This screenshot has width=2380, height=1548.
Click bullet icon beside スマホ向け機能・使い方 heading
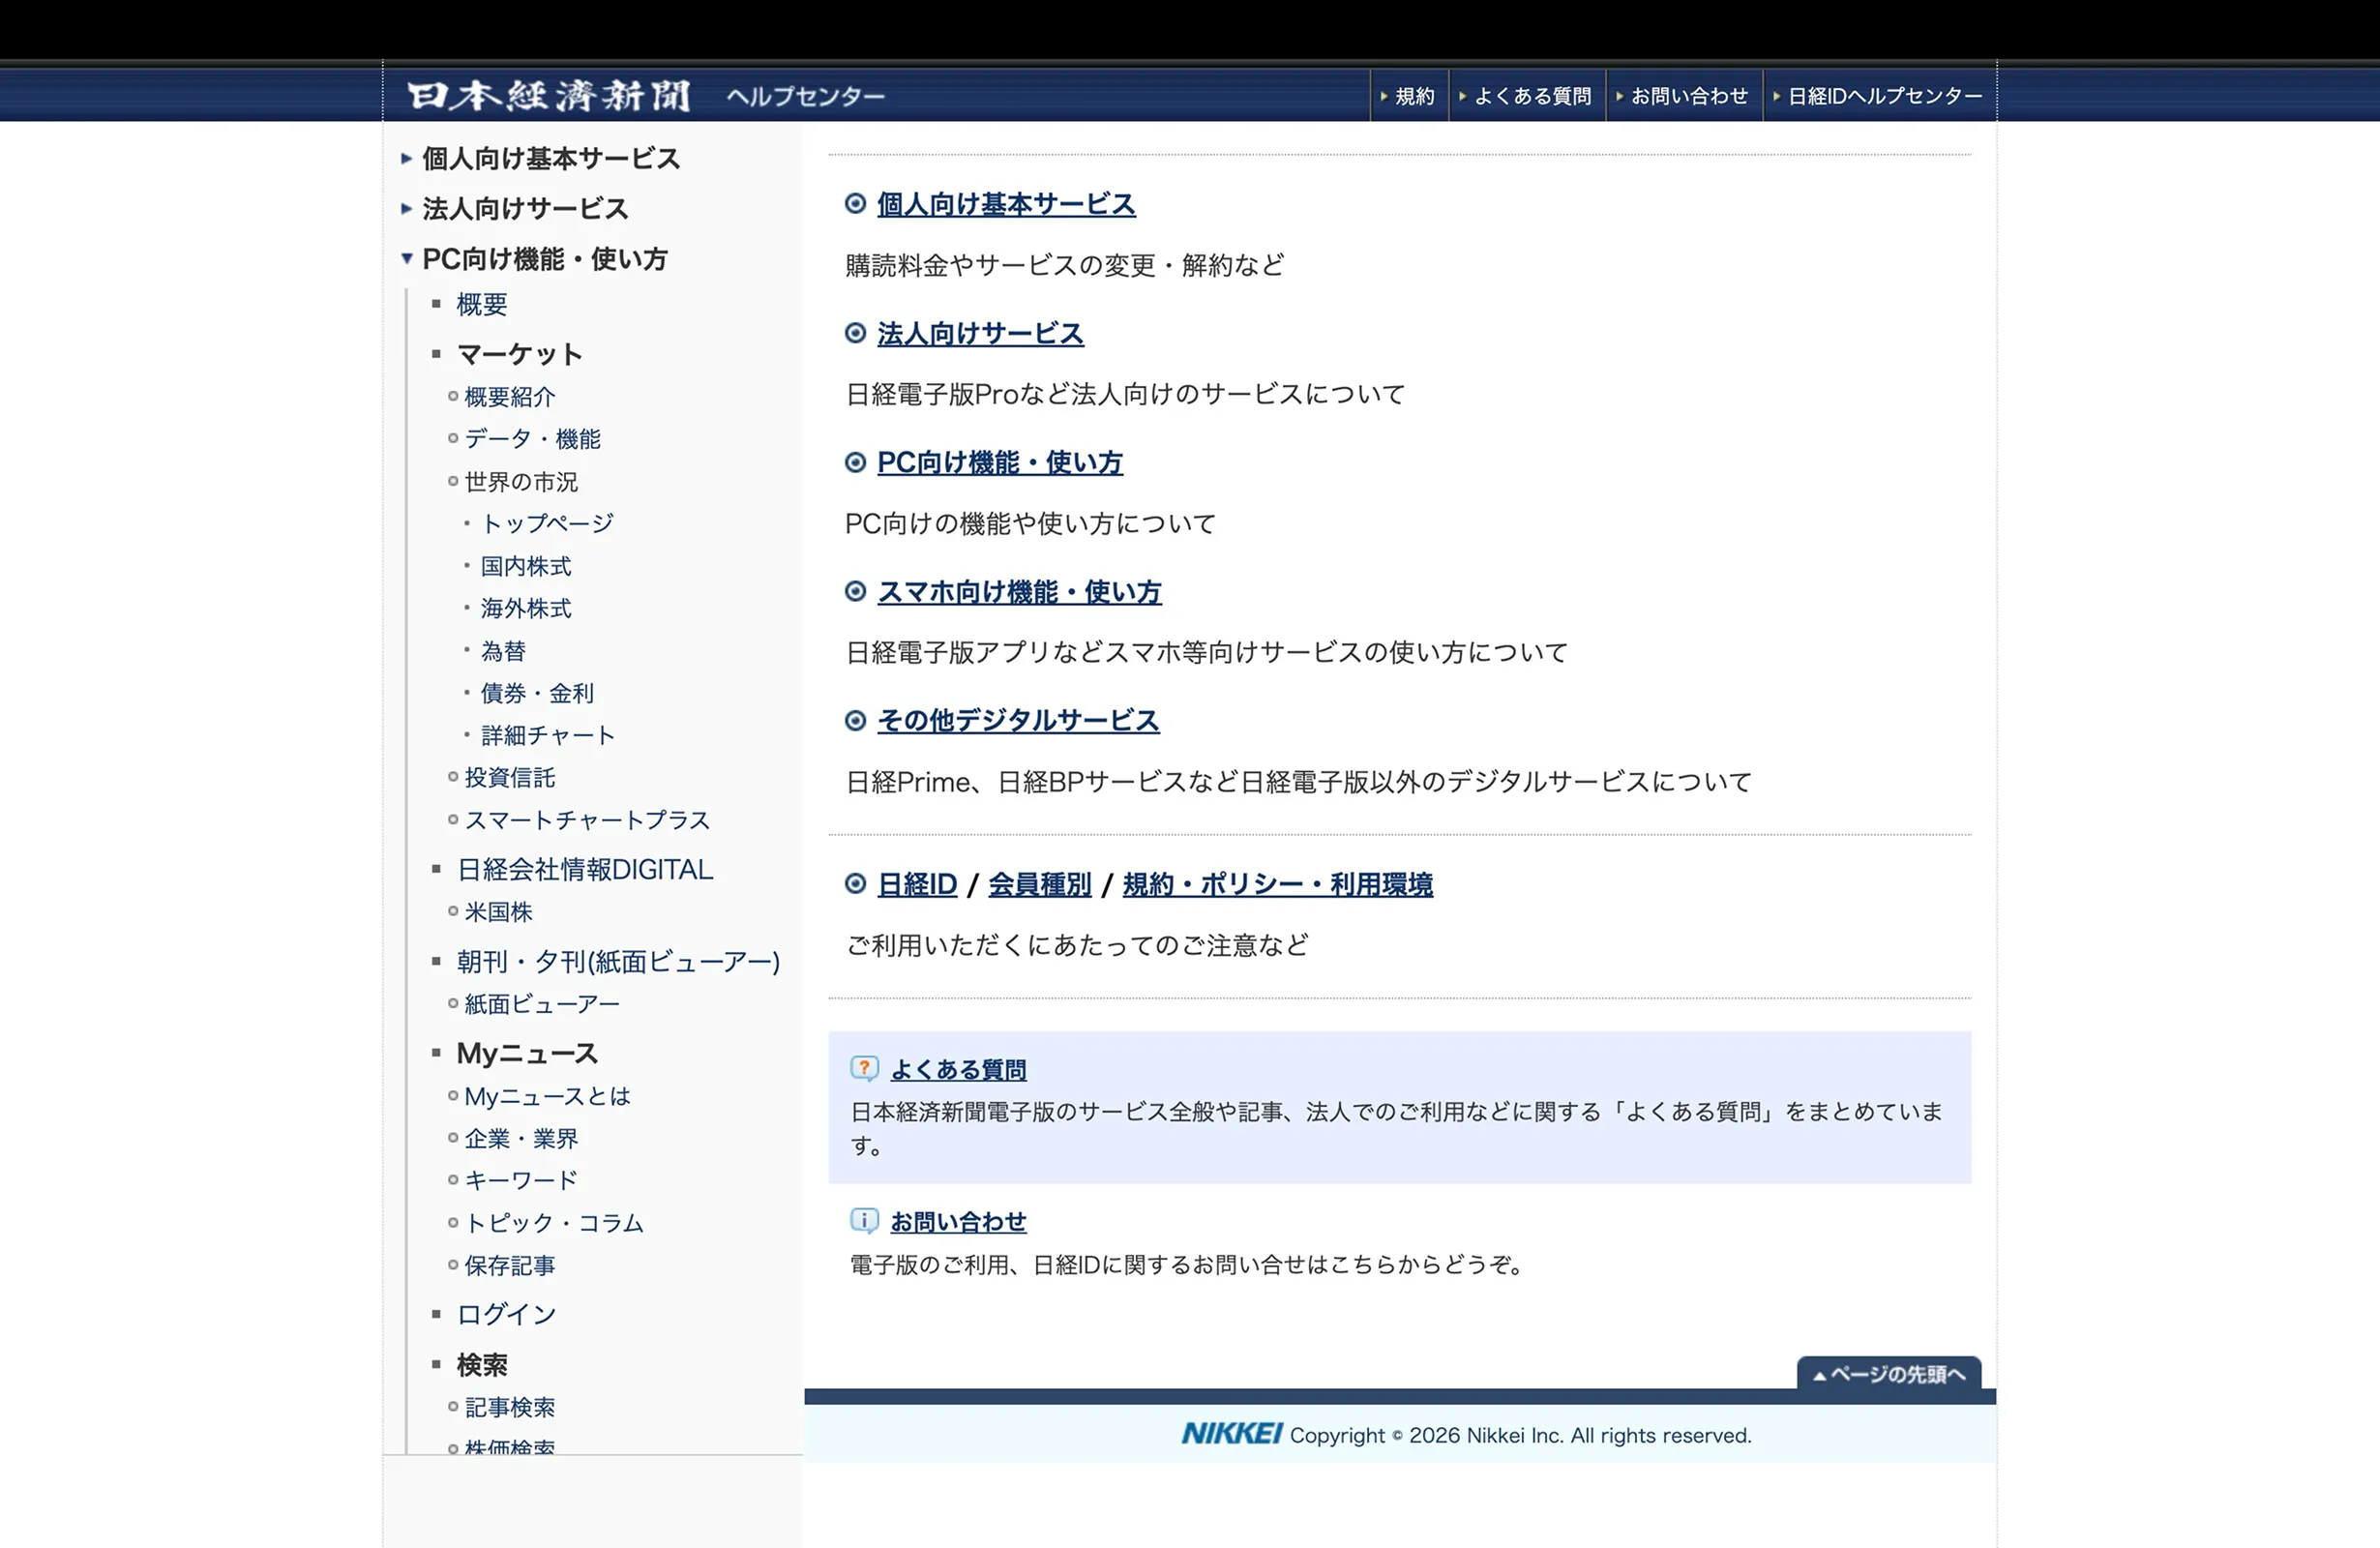(855, 591)
